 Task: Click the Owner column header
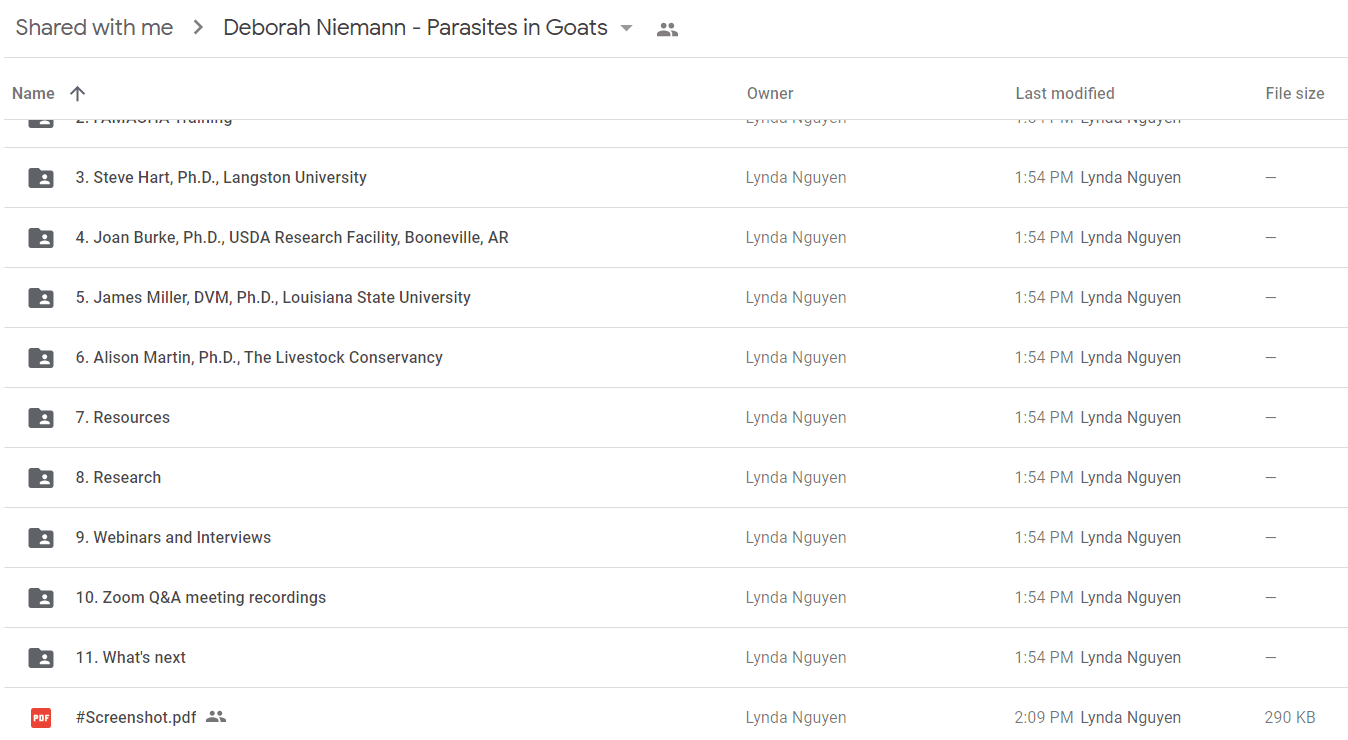pos(770,93)
